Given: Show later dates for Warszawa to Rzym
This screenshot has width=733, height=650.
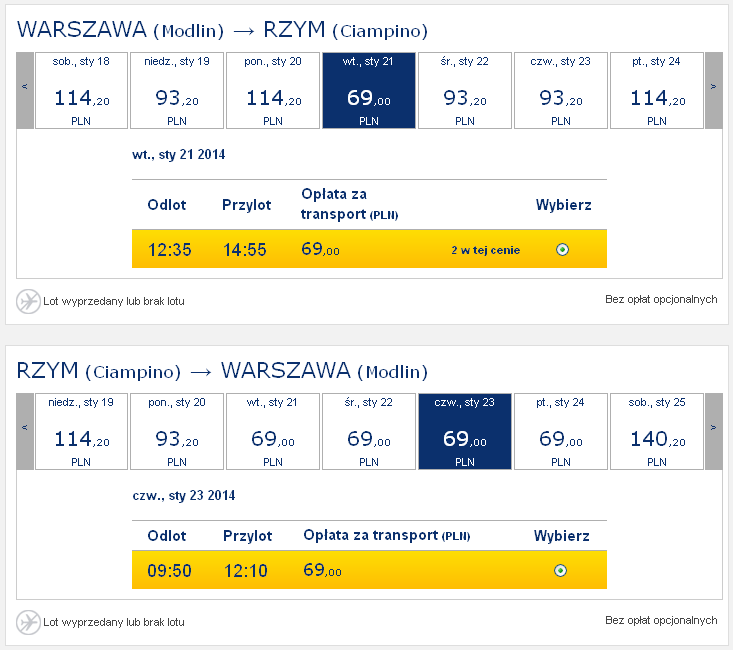Looking at the screenshot, I should (x=713, y=90).
